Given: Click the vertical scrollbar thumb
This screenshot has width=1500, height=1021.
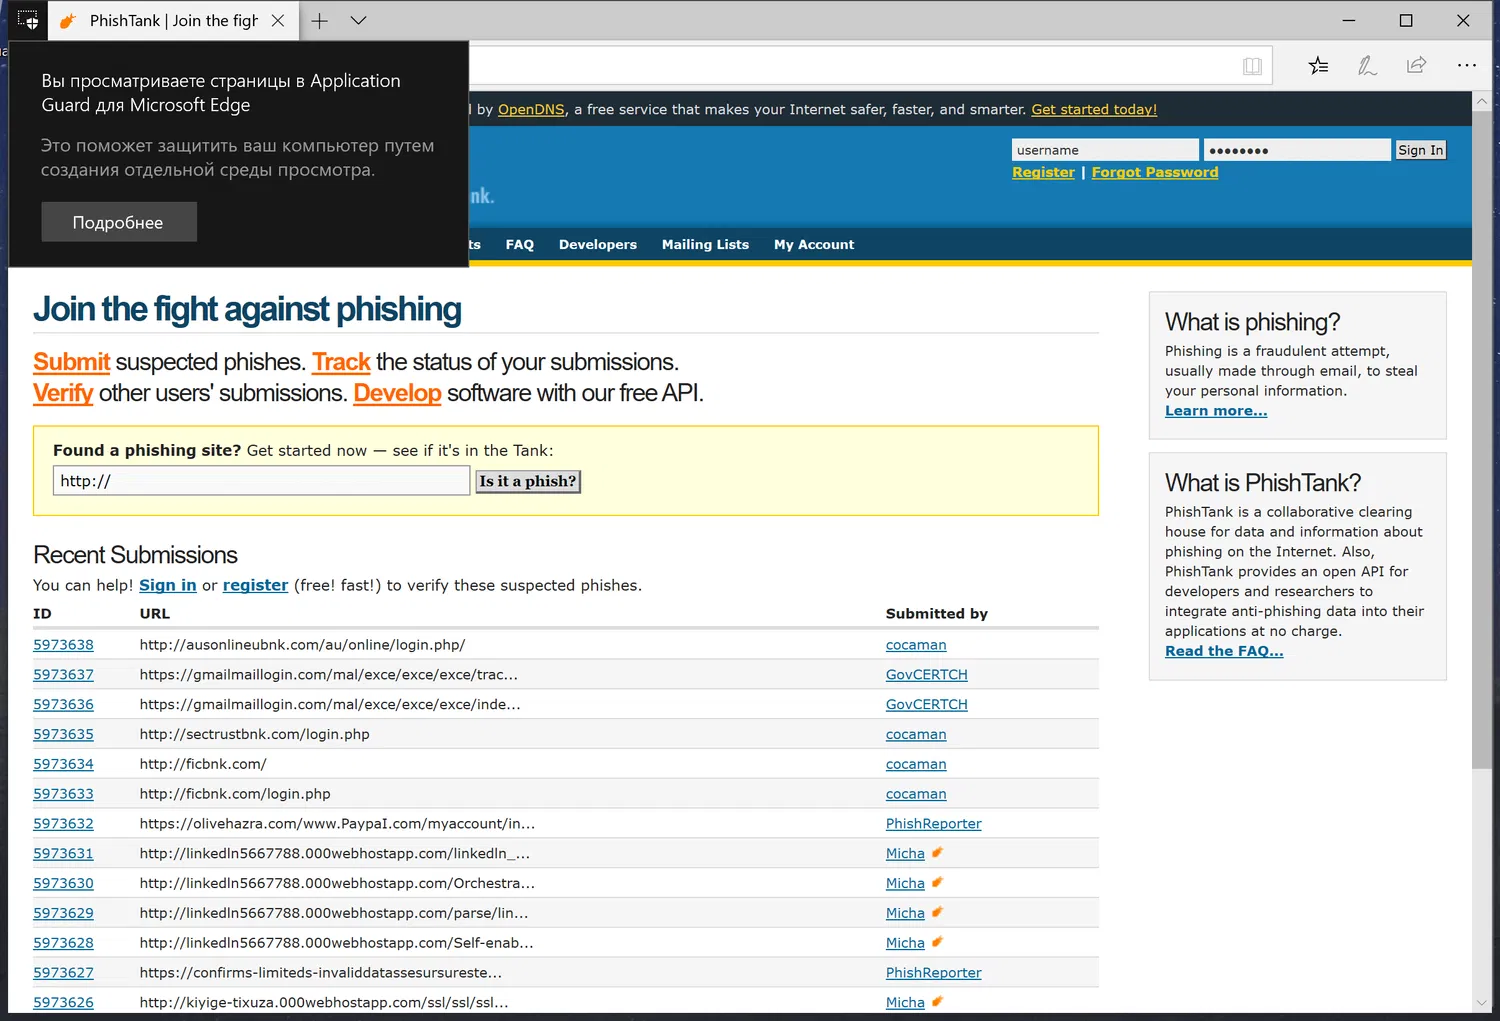Looking at the screenshot, I should [x=1482, y=440].
